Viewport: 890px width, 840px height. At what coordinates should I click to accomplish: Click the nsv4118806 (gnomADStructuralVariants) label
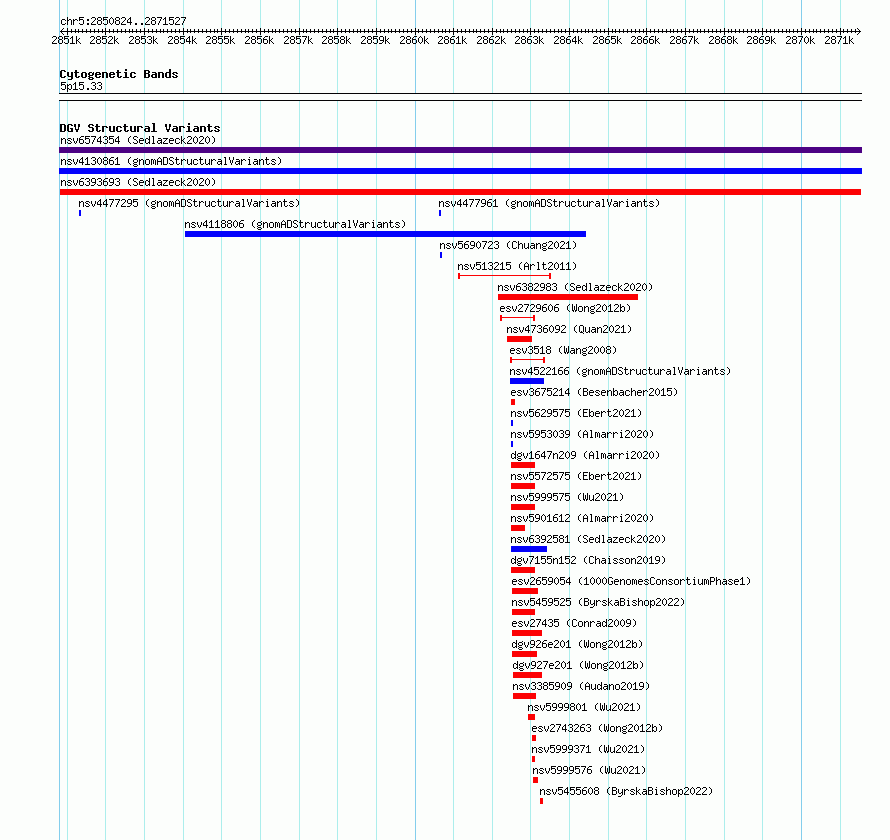click(295, 224)
